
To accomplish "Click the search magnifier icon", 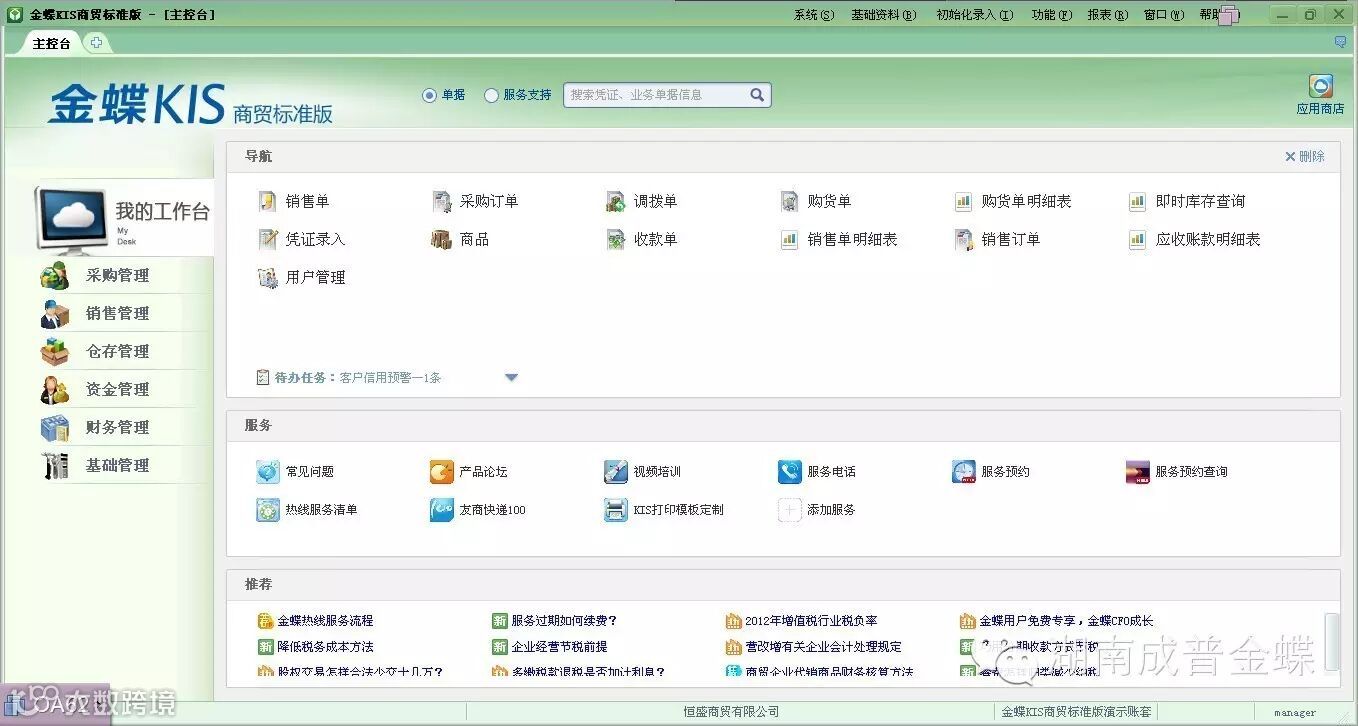I will click(x=757, y=95).
